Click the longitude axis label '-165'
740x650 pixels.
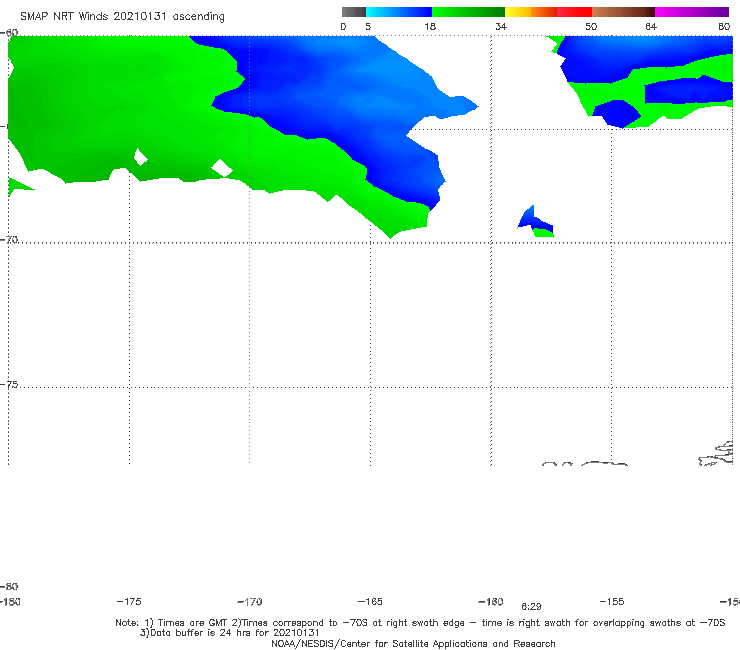click(x=370, y=601)
